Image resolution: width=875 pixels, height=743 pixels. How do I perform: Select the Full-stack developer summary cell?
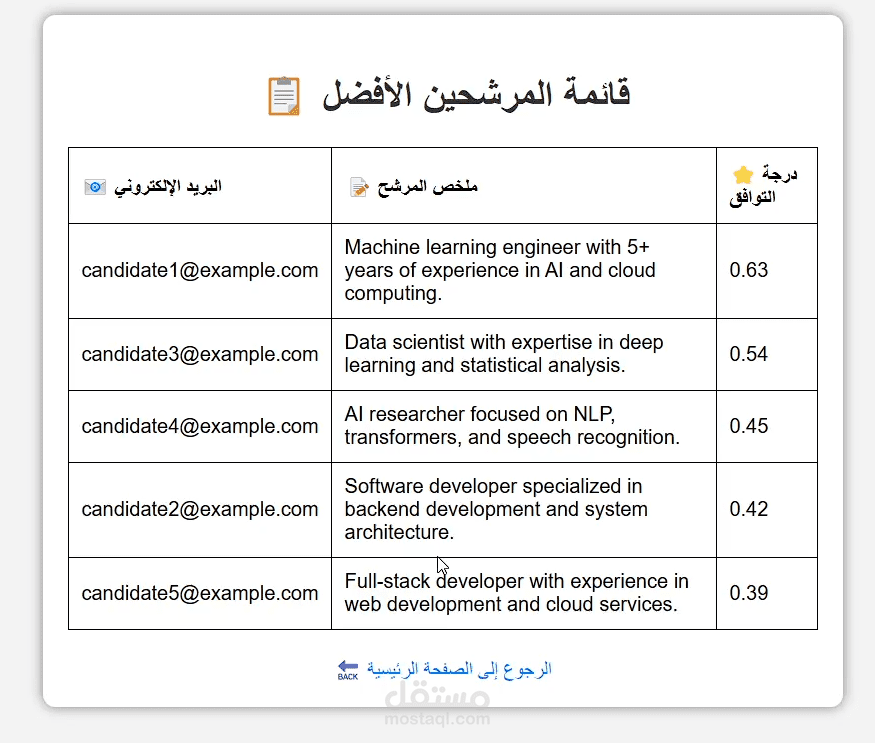516,593
